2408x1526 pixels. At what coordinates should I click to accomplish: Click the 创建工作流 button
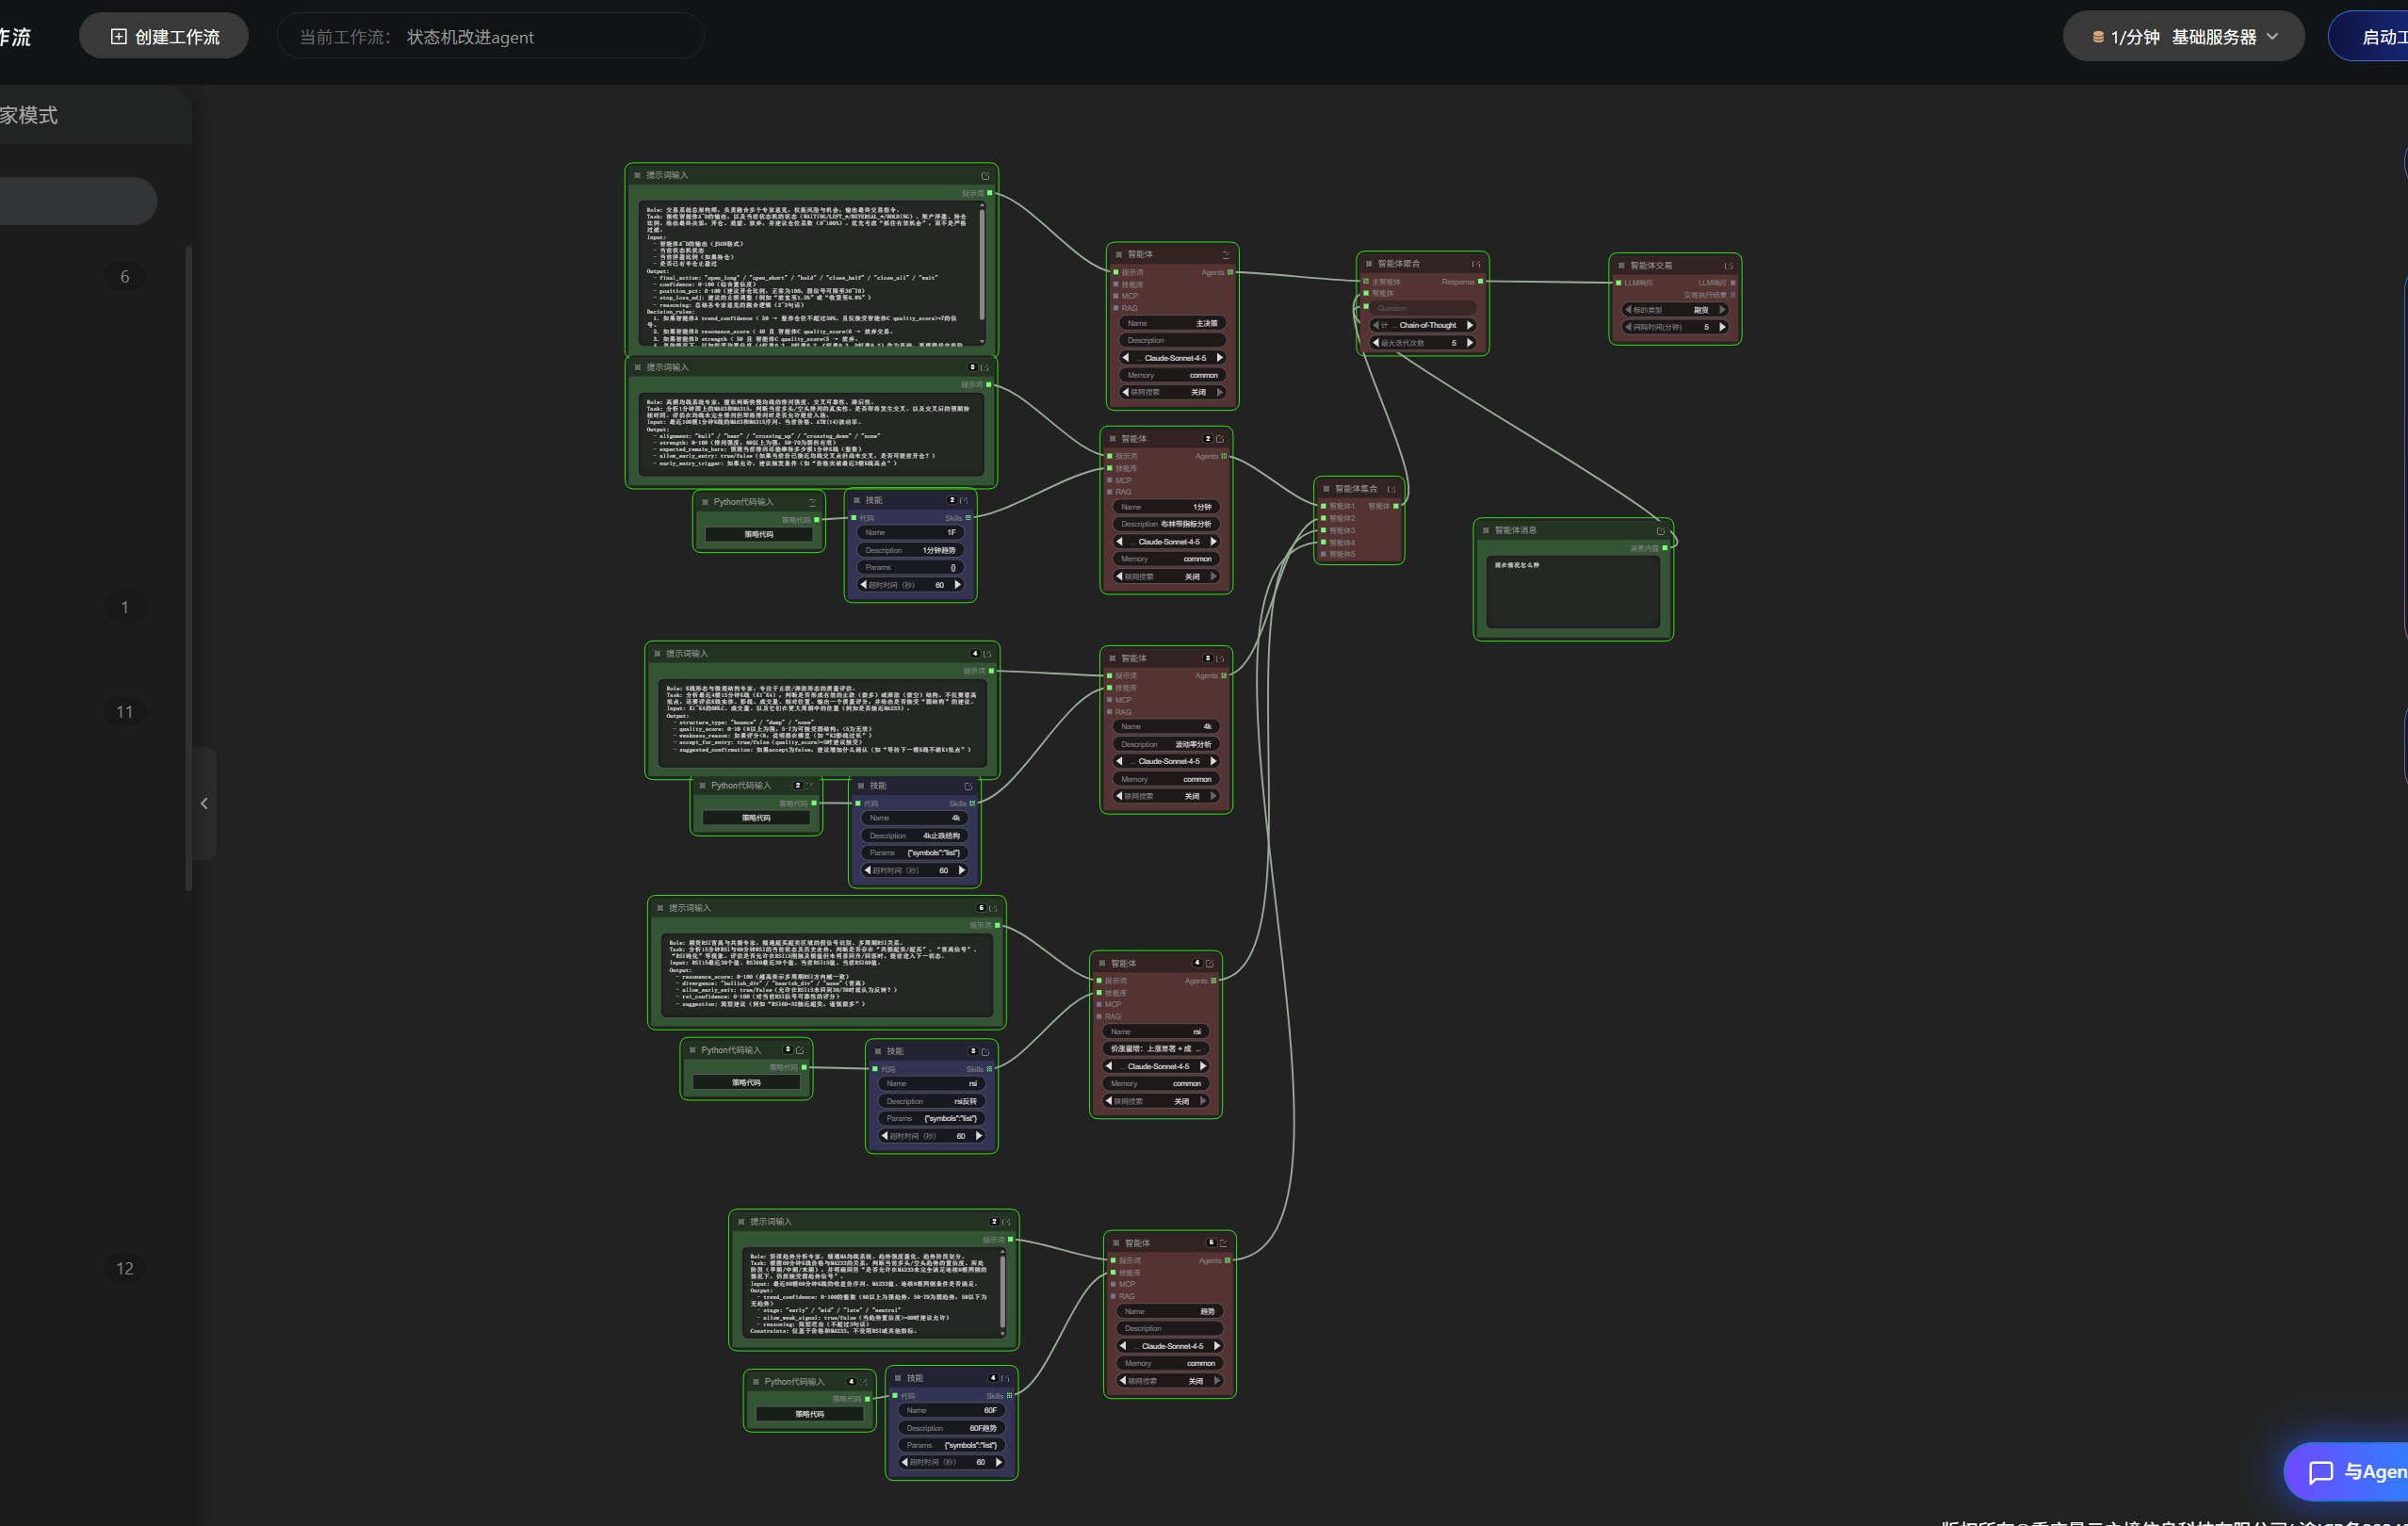(x=164, y=37)
